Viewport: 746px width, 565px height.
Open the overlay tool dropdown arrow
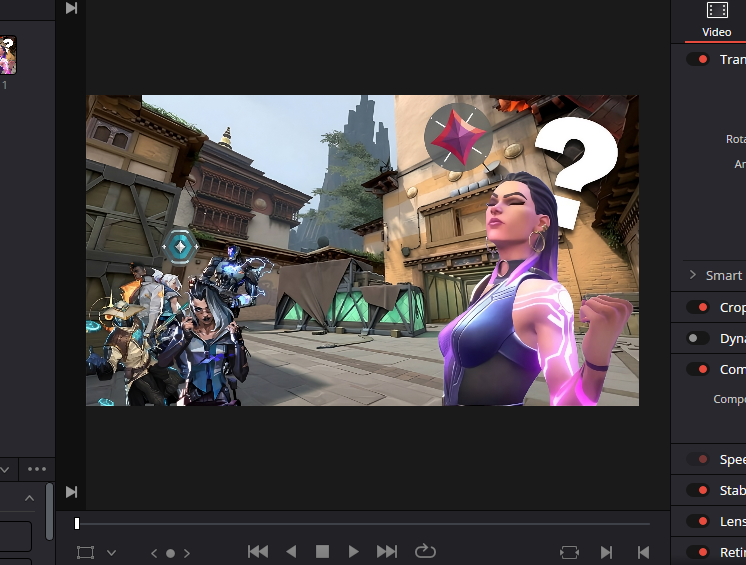[111, 553]
